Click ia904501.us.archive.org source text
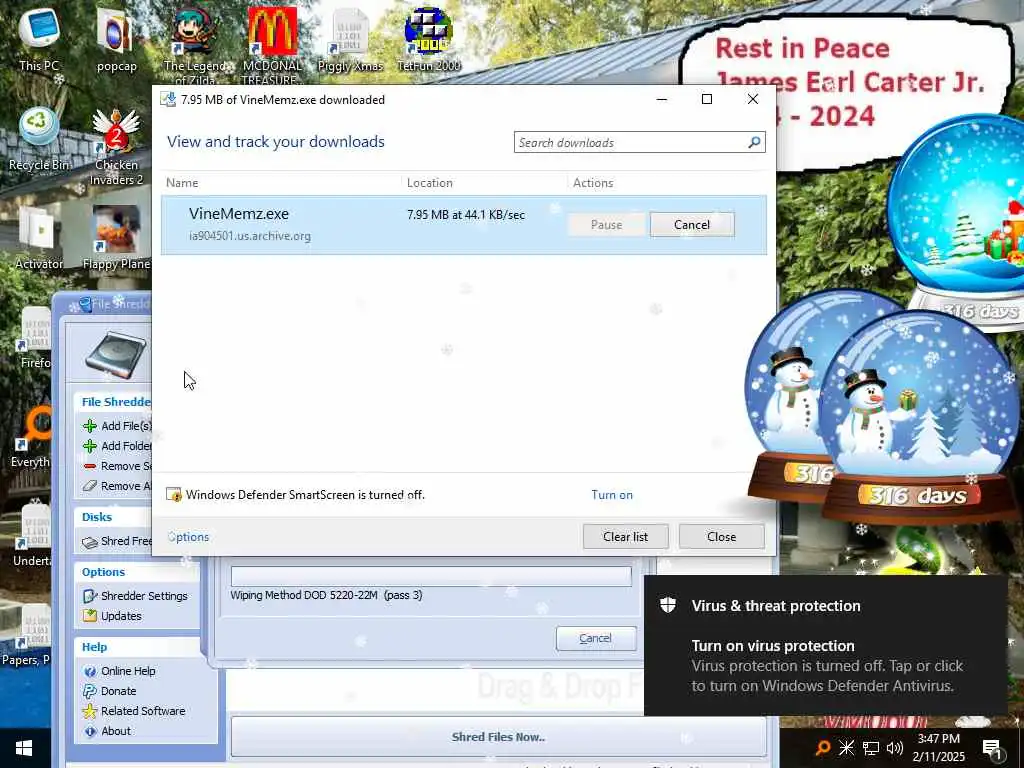The width and height of the screenshot is (1024, 768). pos(249,236)
